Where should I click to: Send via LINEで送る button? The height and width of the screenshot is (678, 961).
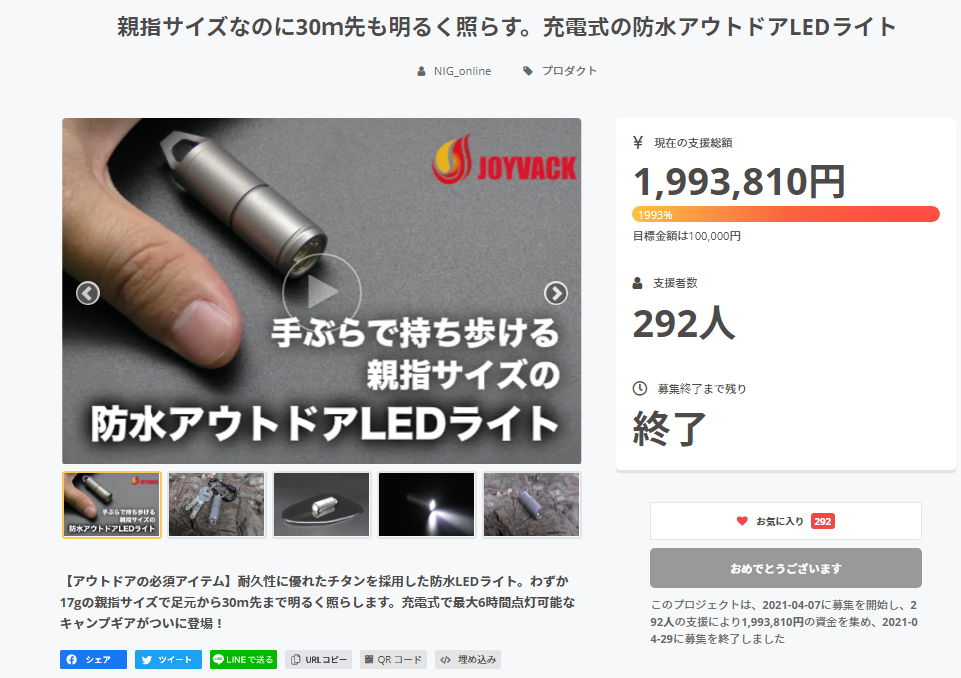click(243, 660)
